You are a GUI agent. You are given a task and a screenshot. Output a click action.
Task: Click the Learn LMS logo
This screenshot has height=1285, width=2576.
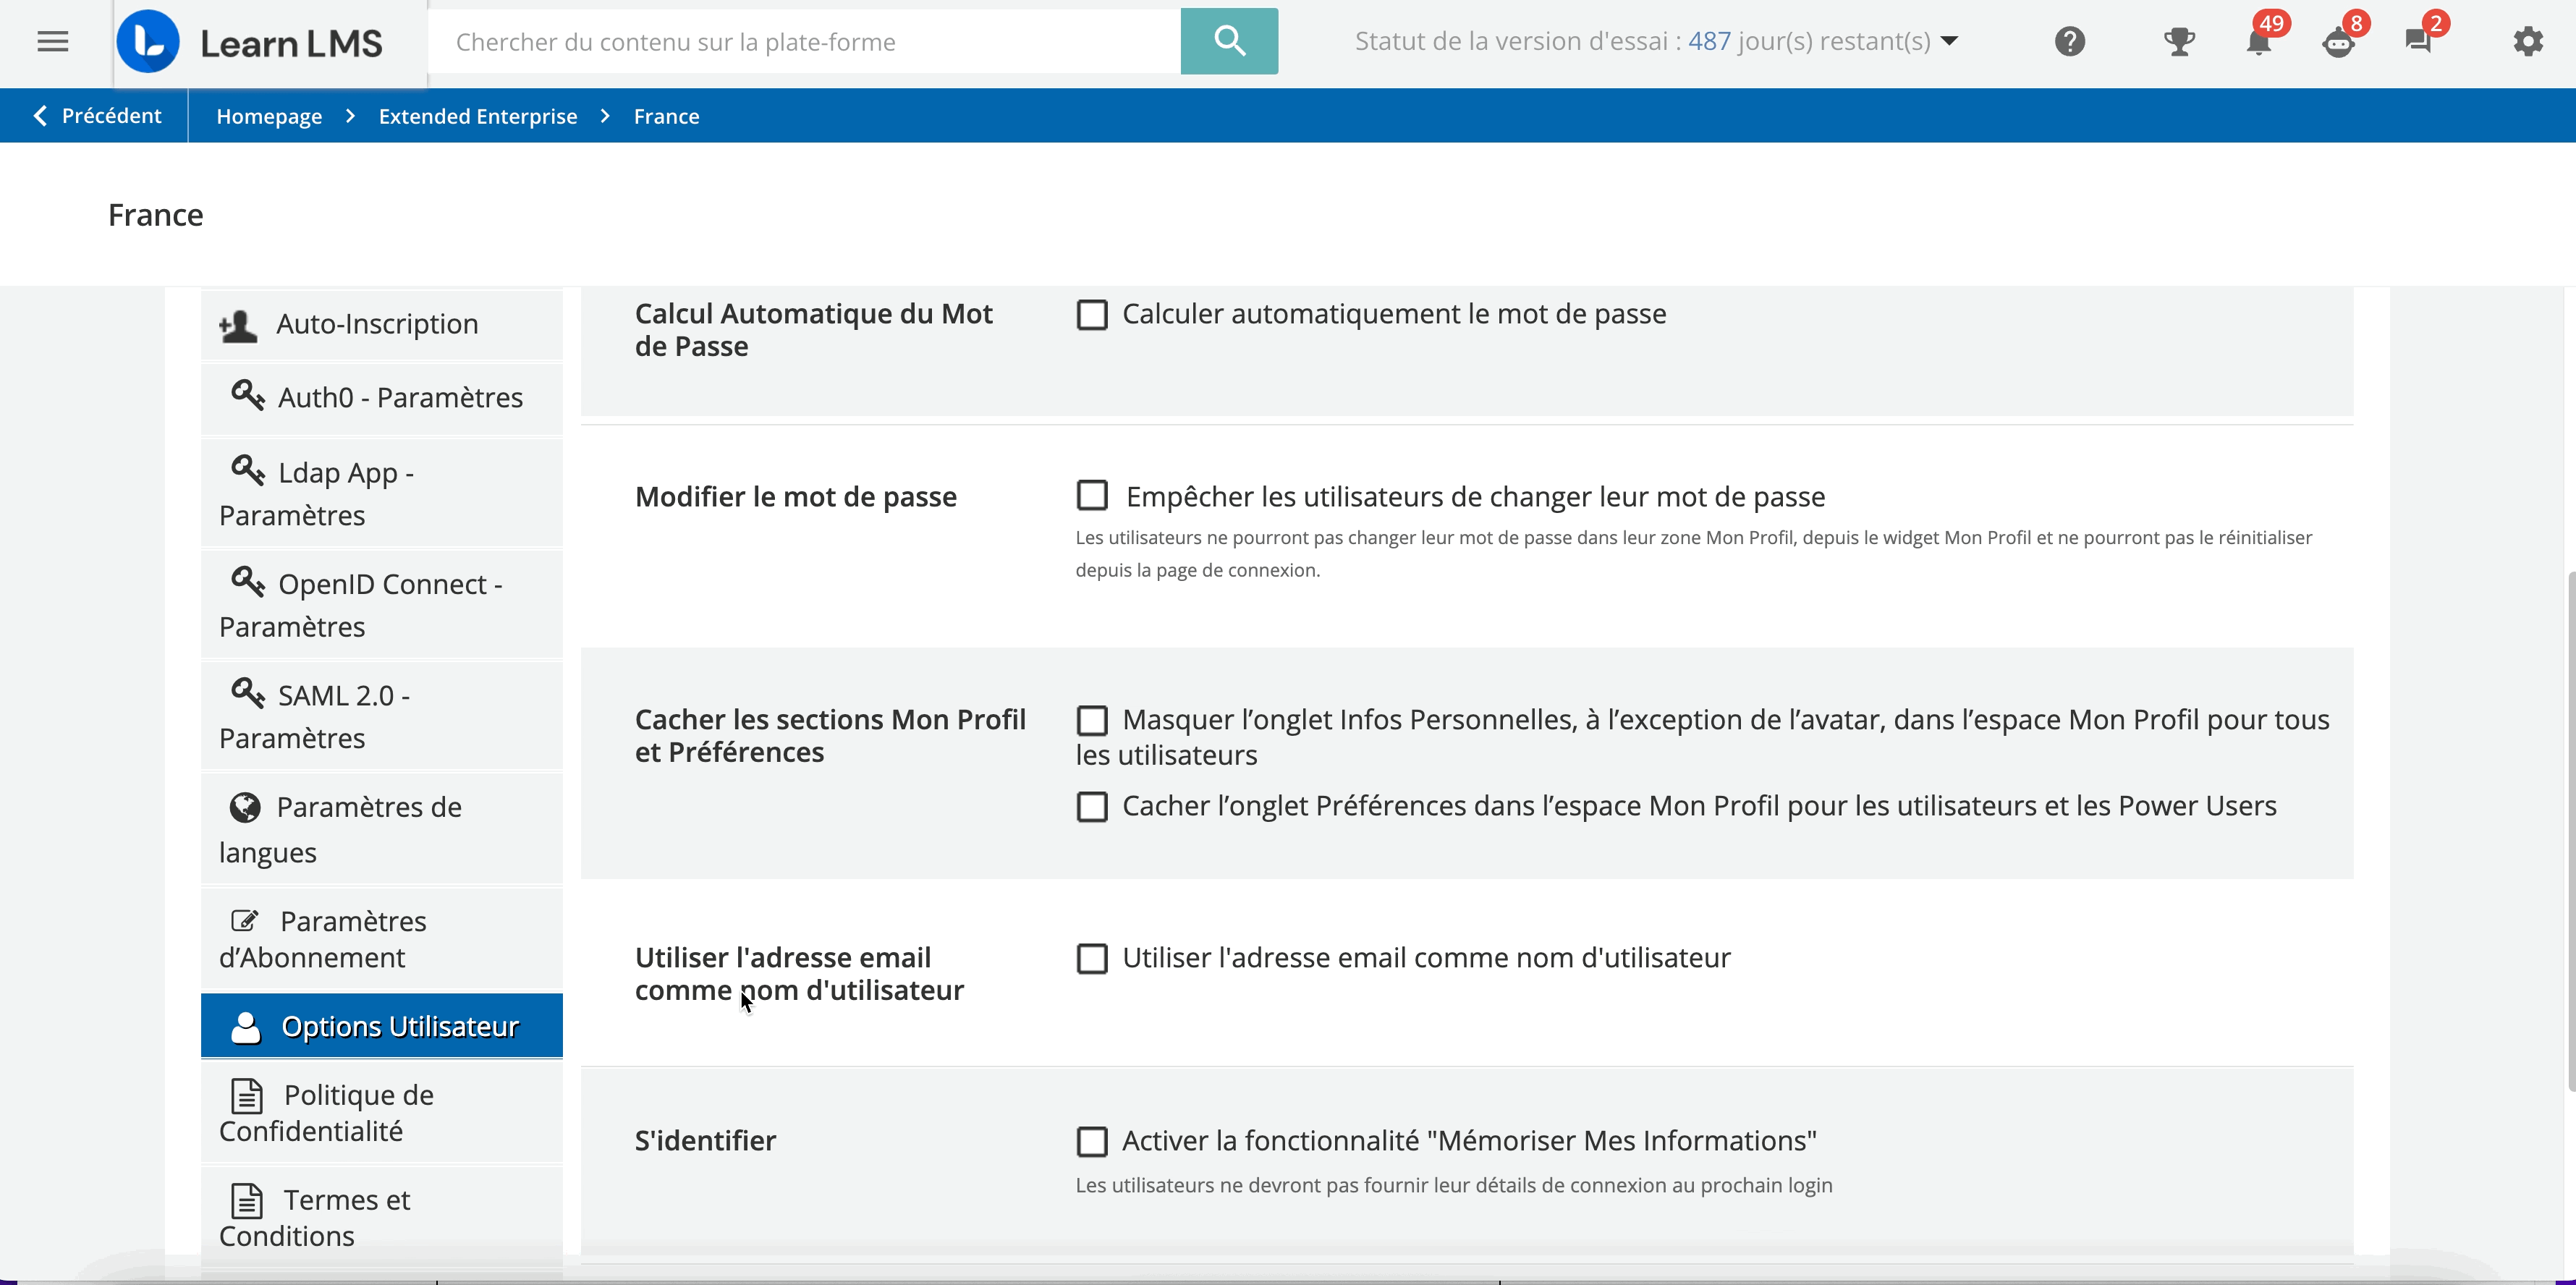click(250, 42)
